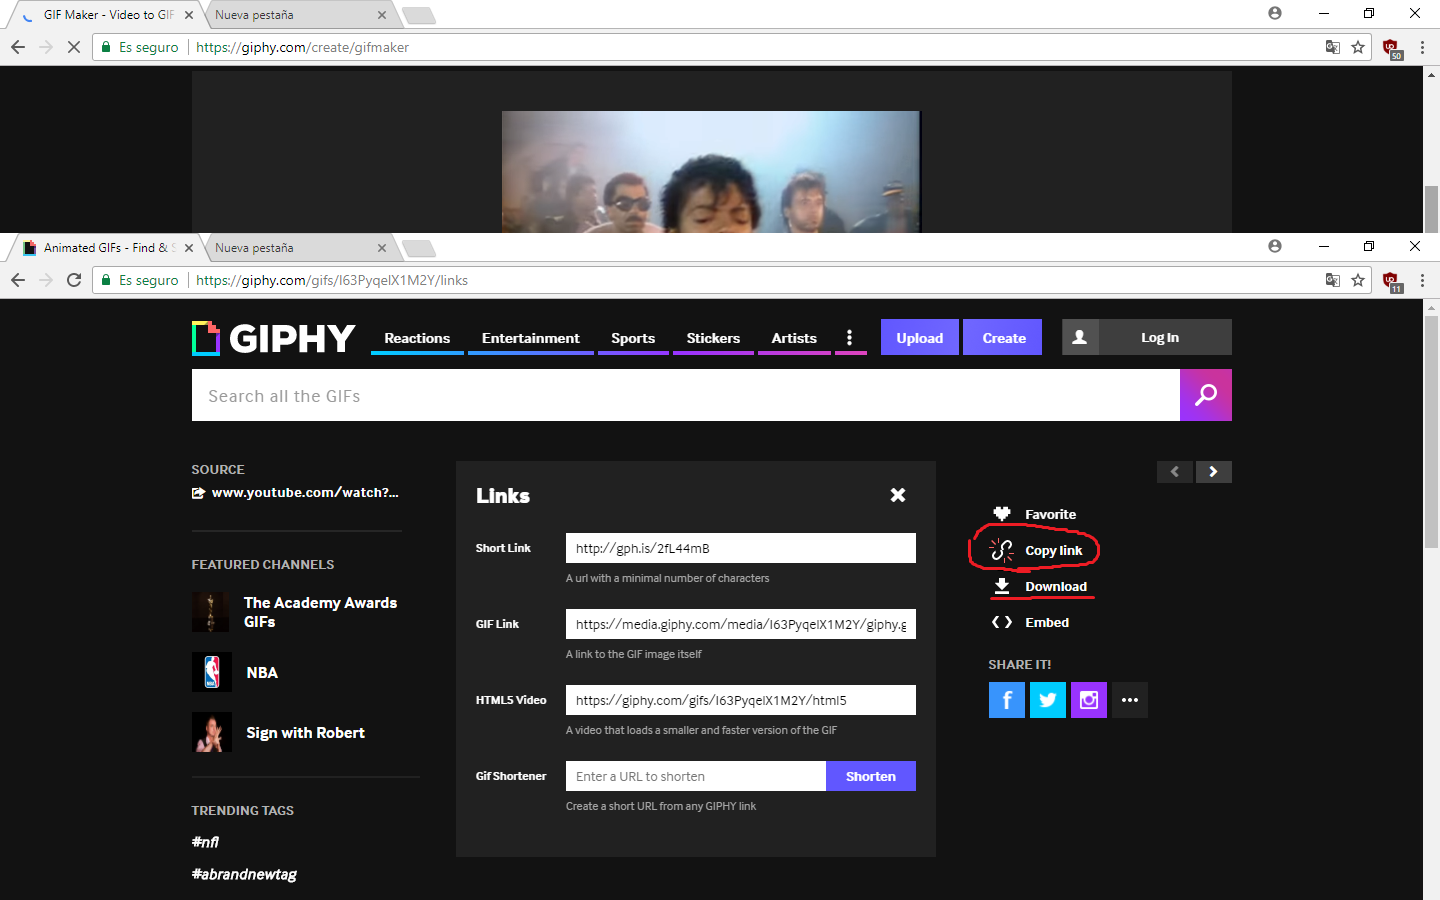1440x900 pixels.
Task: Open the translate icon in front window address bar
Action: click(1333, 280)
